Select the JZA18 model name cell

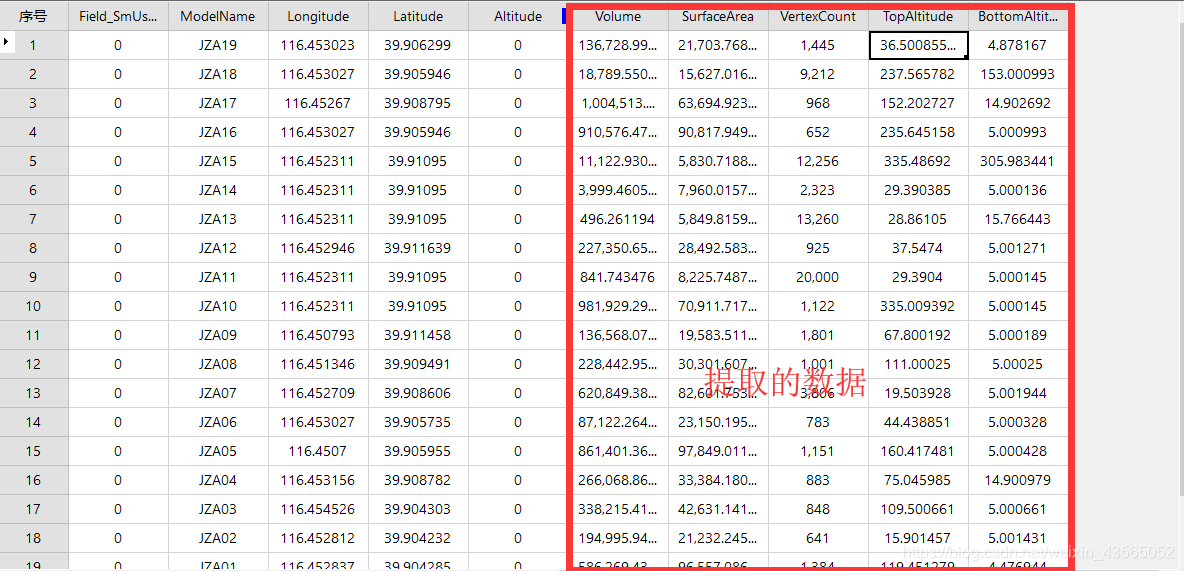coord(217,74)
